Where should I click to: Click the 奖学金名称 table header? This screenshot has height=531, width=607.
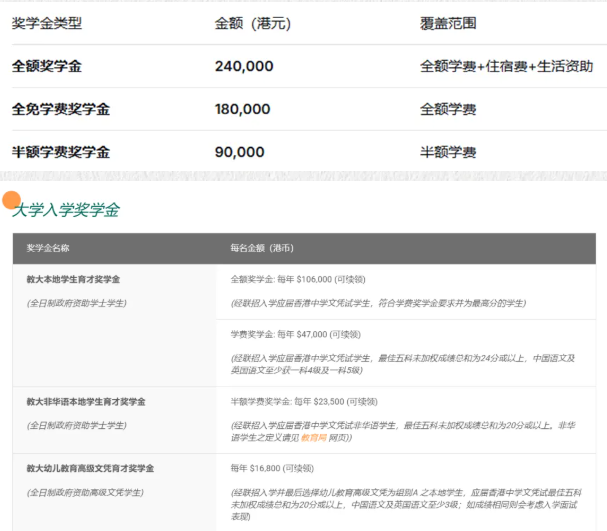point(48,248)
